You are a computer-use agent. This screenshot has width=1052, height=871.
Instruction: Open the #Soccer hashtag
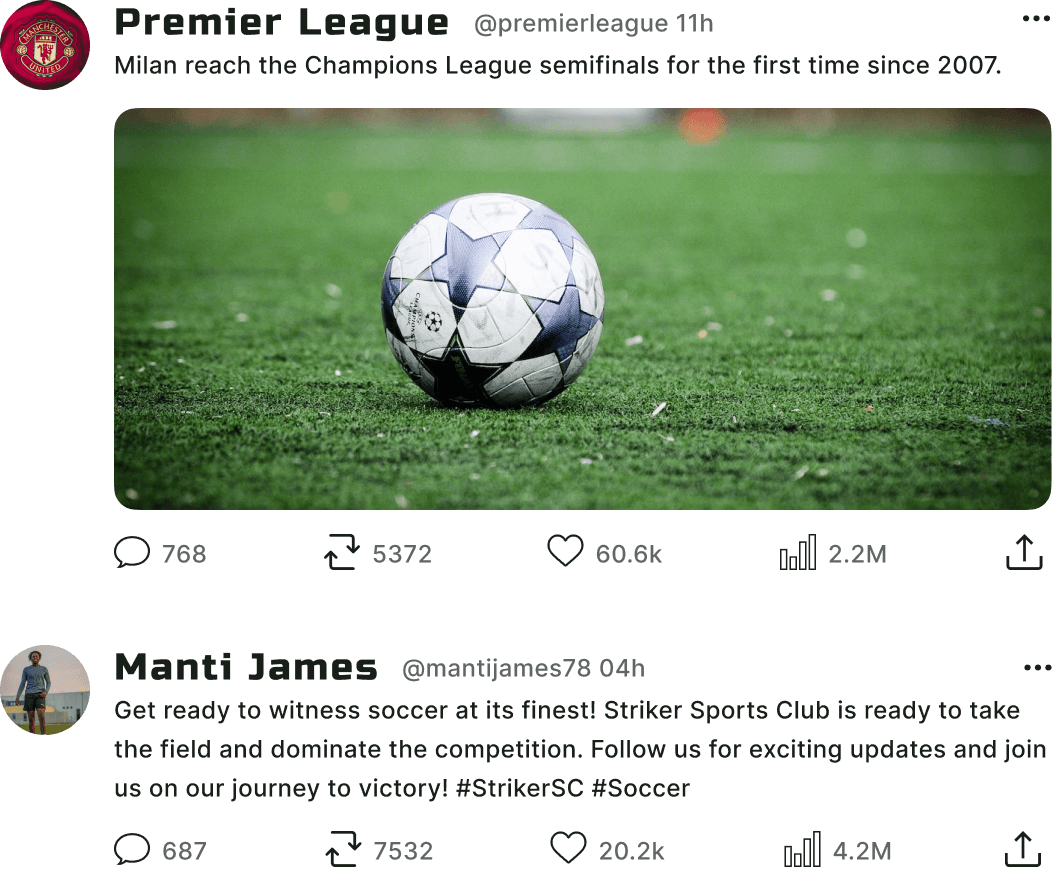pyautogui.click(x=641, y=788)
